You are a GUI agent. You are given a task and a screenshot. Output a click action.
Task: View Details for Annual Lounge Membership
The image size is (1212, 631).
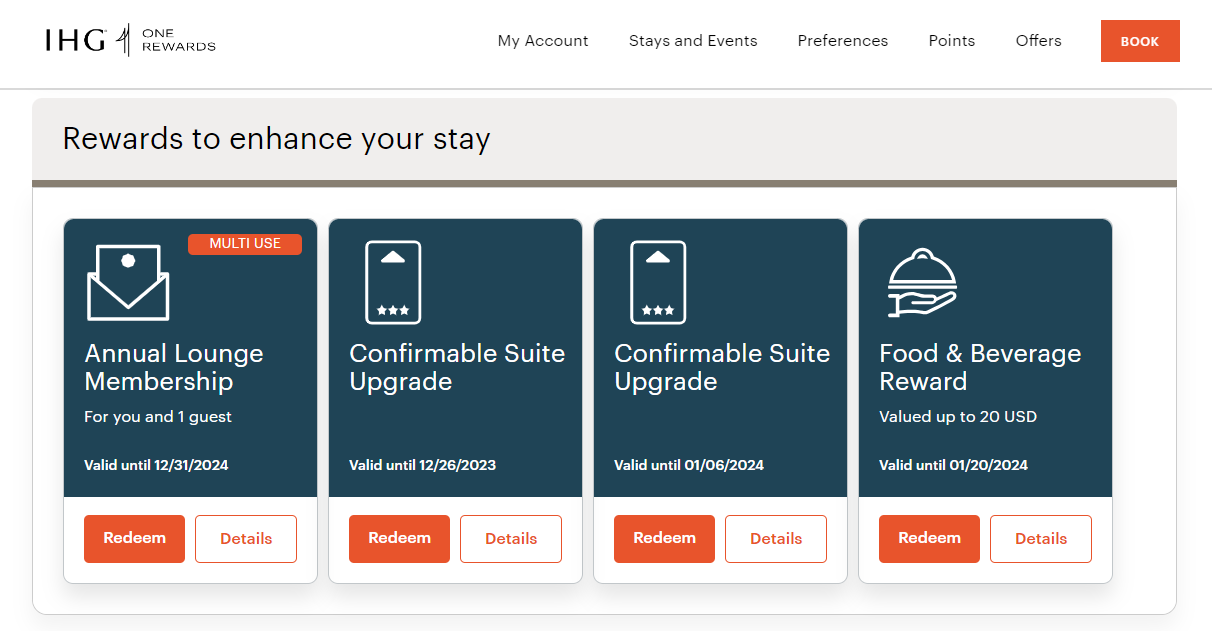coord(246,538)
